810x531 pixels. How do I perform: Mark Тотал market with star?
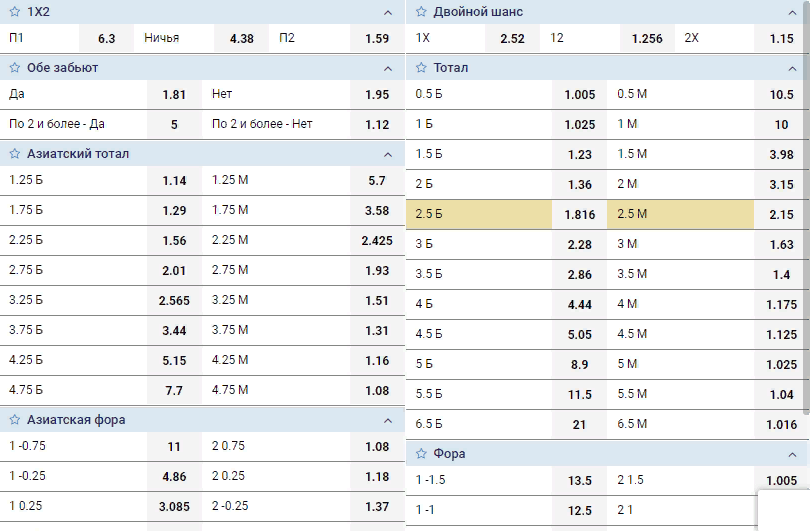(x=421, y=68)
